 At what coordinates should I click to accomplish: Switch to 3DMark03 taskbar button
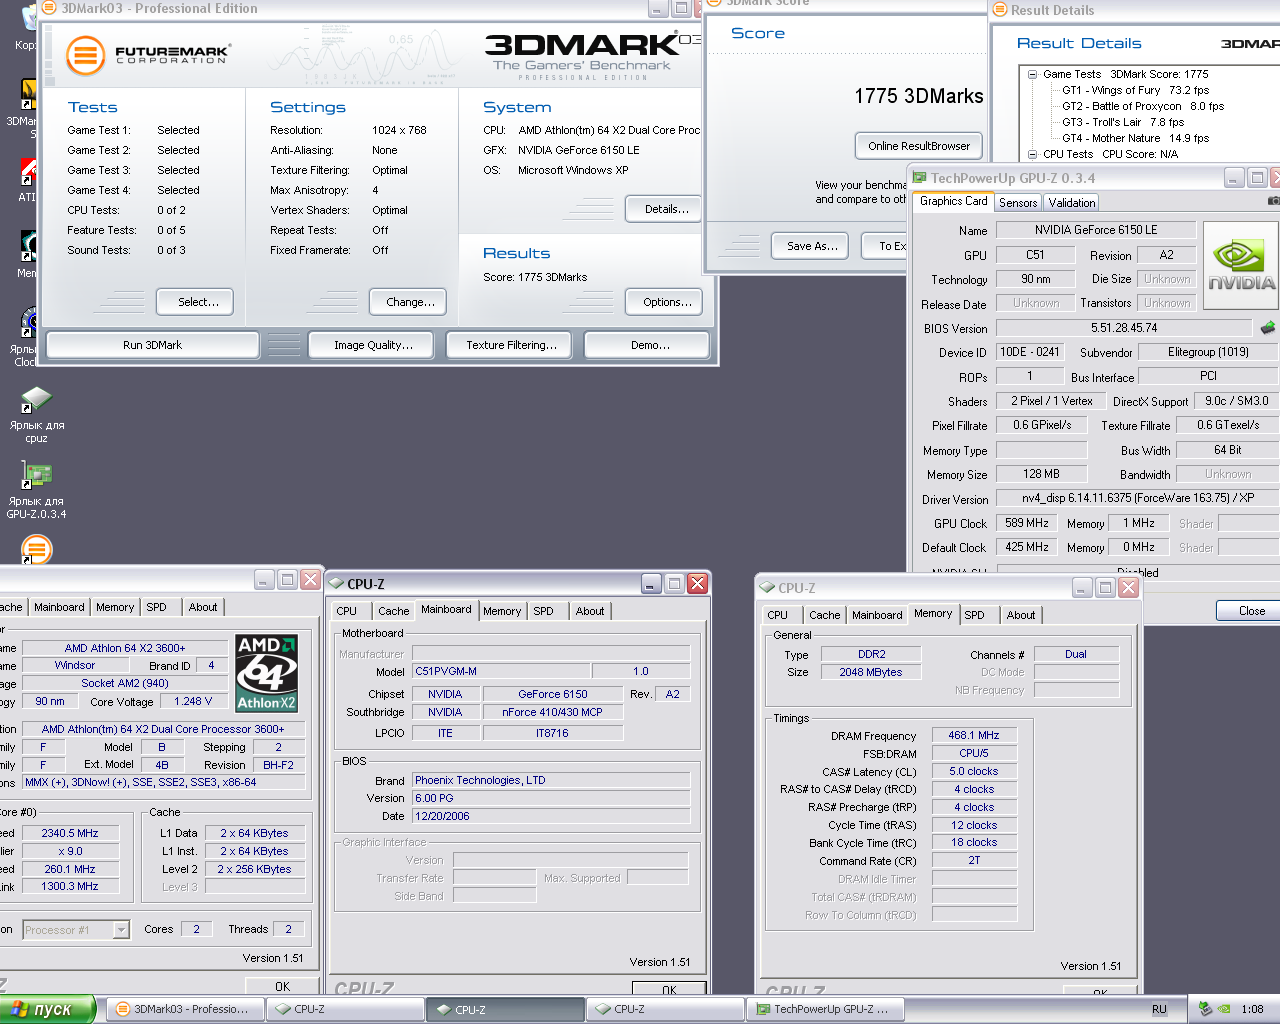(185, 1009)
